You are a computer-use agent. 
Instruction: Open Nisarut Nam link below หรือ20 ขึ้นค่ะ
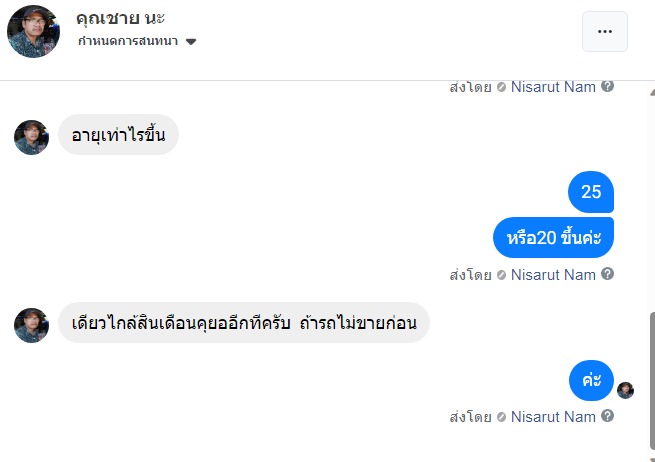click(x=553, y=275)
